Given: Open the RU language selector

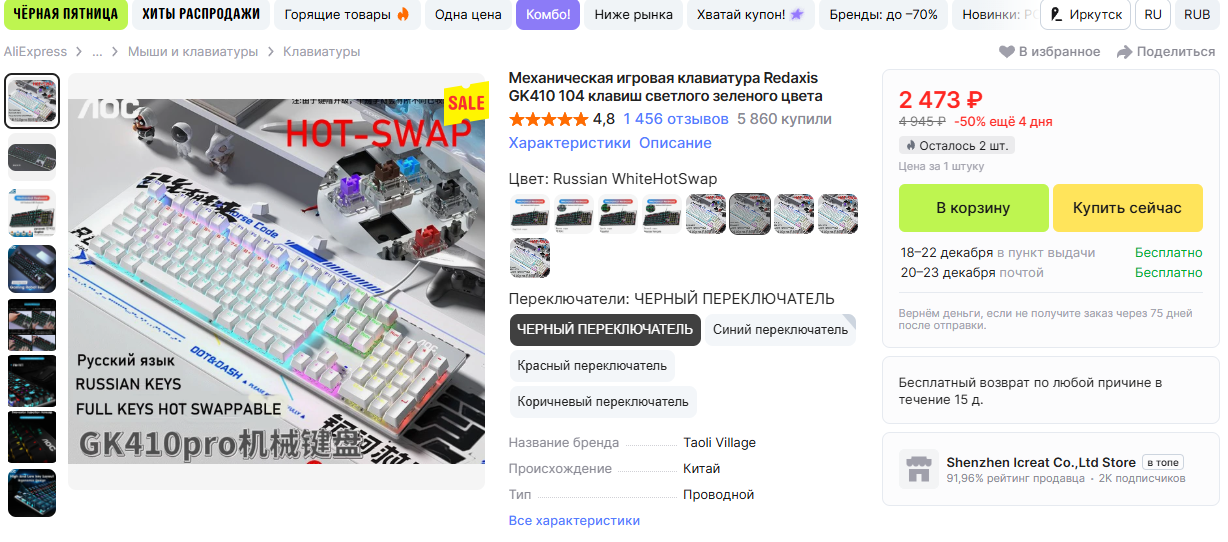Looking at the screenshot, I should [1153, 15].
